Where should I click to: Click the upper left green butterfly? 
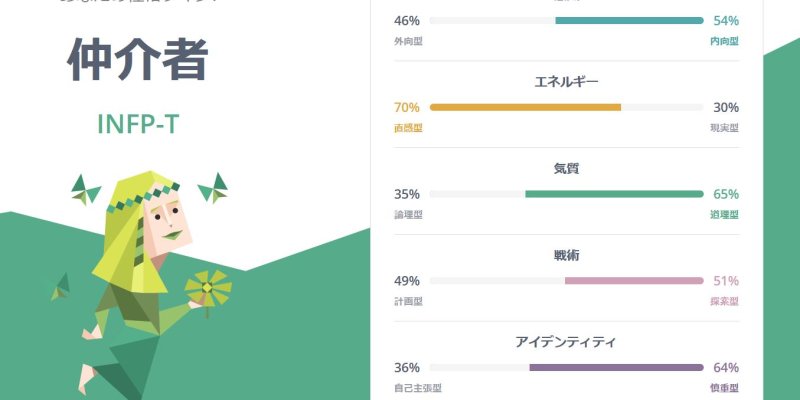click(x=86, y=190)
